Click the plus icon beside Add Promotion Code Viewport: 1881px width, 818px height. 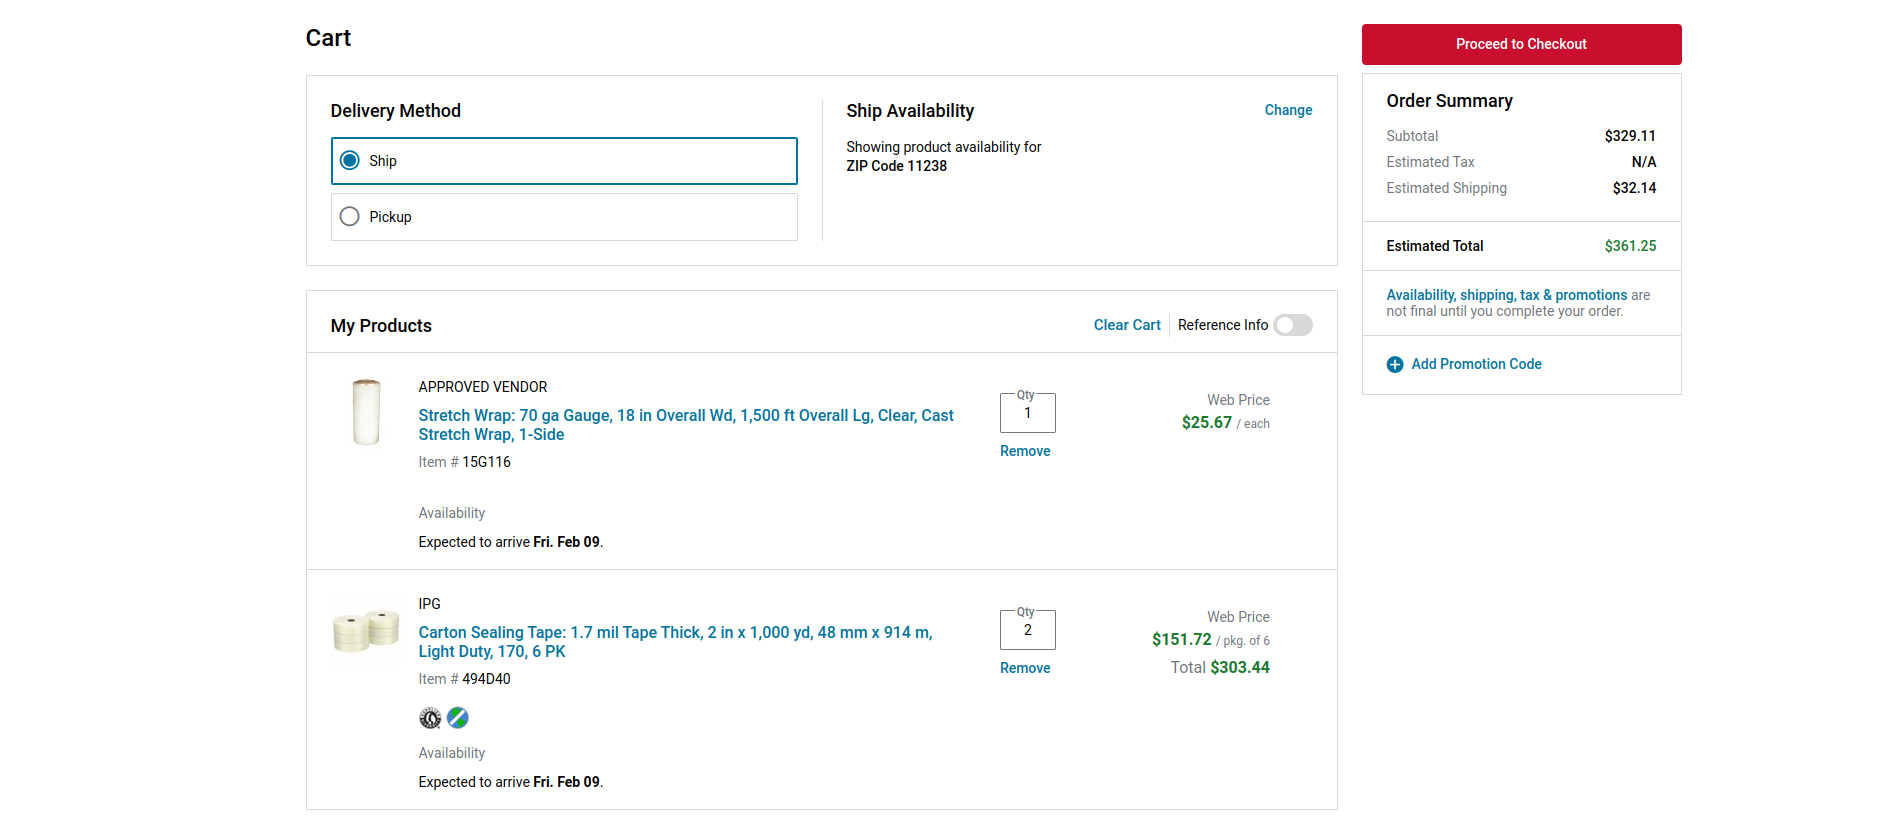1395,365
